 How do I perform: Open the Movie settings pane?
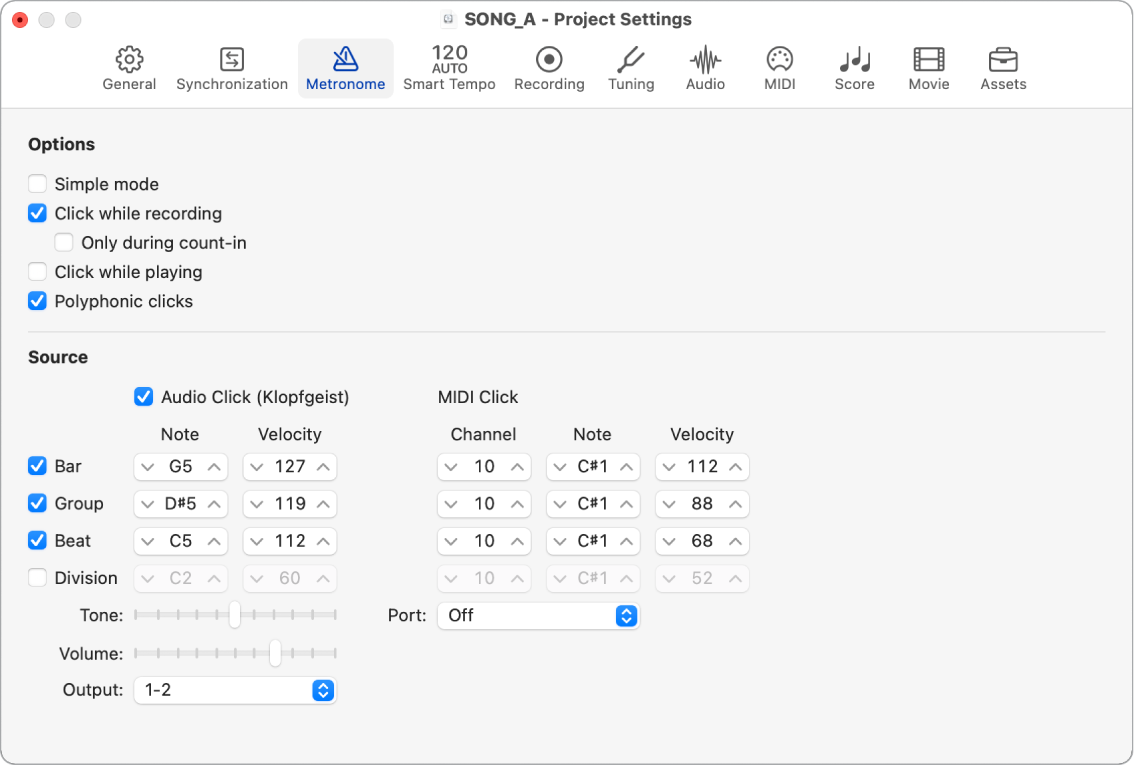click(x=928, y=67)
